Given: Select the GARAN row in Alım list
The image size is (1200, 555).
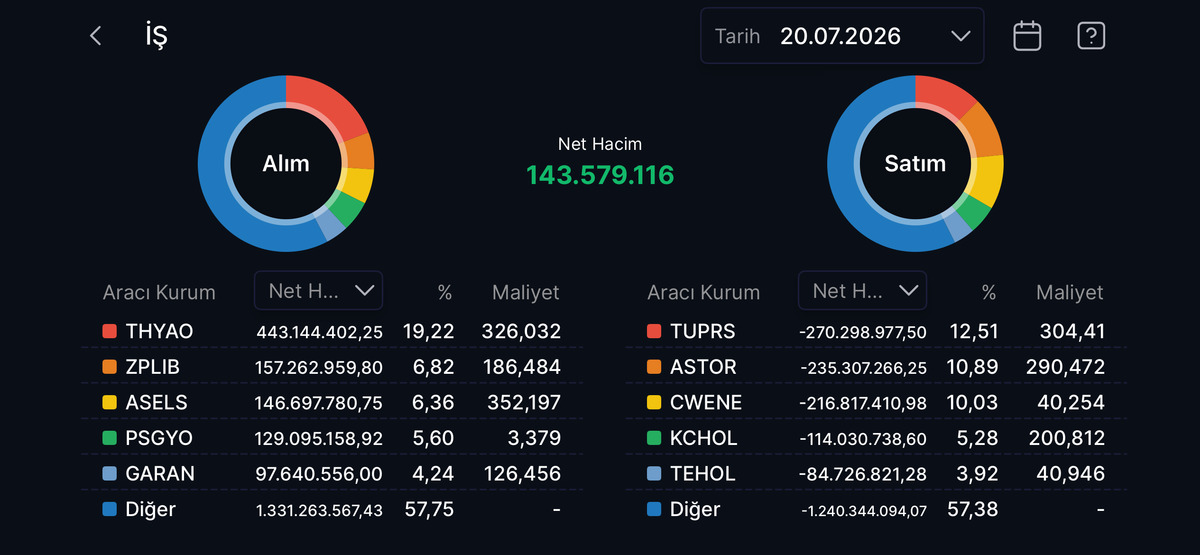Looking at the screenshot, I should click(332, 474).
